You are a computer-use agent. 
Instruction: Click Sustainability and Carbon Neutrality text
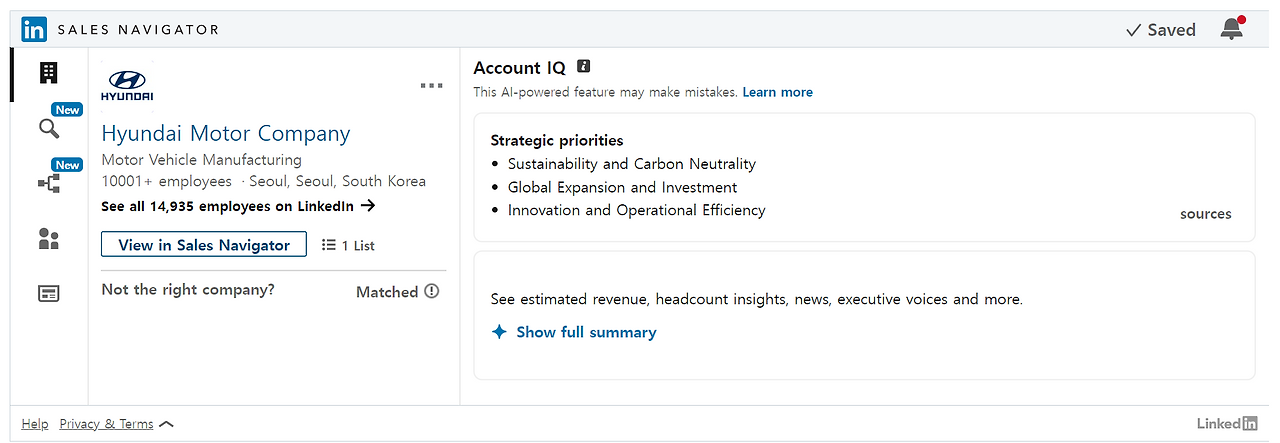(x=632, y=164)
